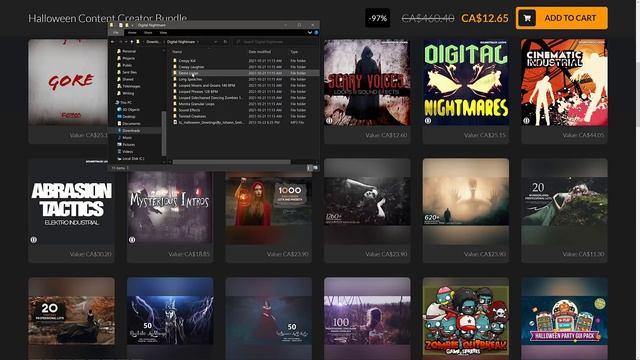Click the chevron after Downloads in breadcrumb

(x=163, y=42)
